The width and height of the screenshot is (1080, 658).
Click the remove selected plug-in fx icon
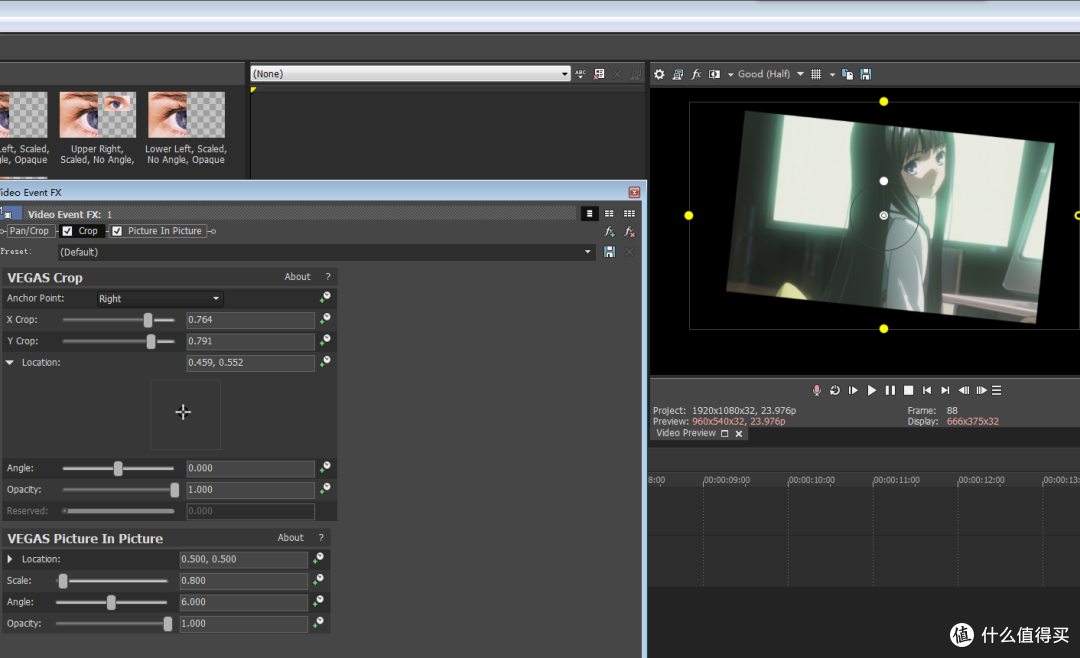tap(630, 232)
